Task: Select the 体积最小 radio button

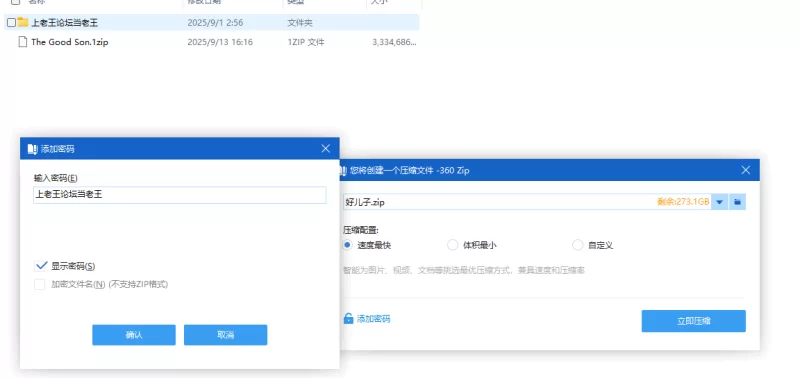Action: coord(453,245)
